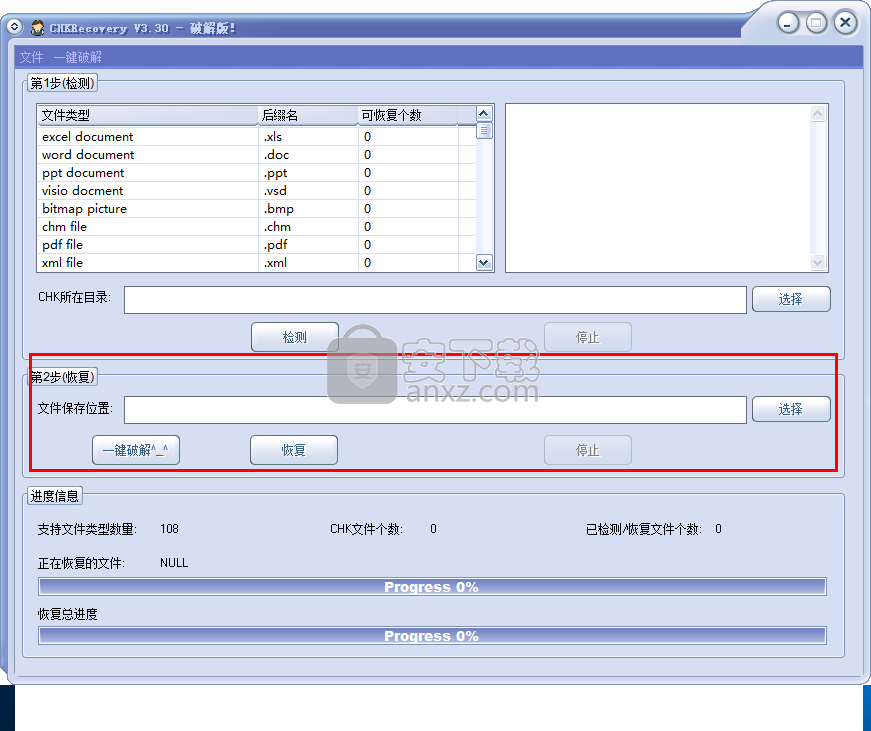871x731 pixels.
Task: Open the 文件 menu
Action: (31, 57)
